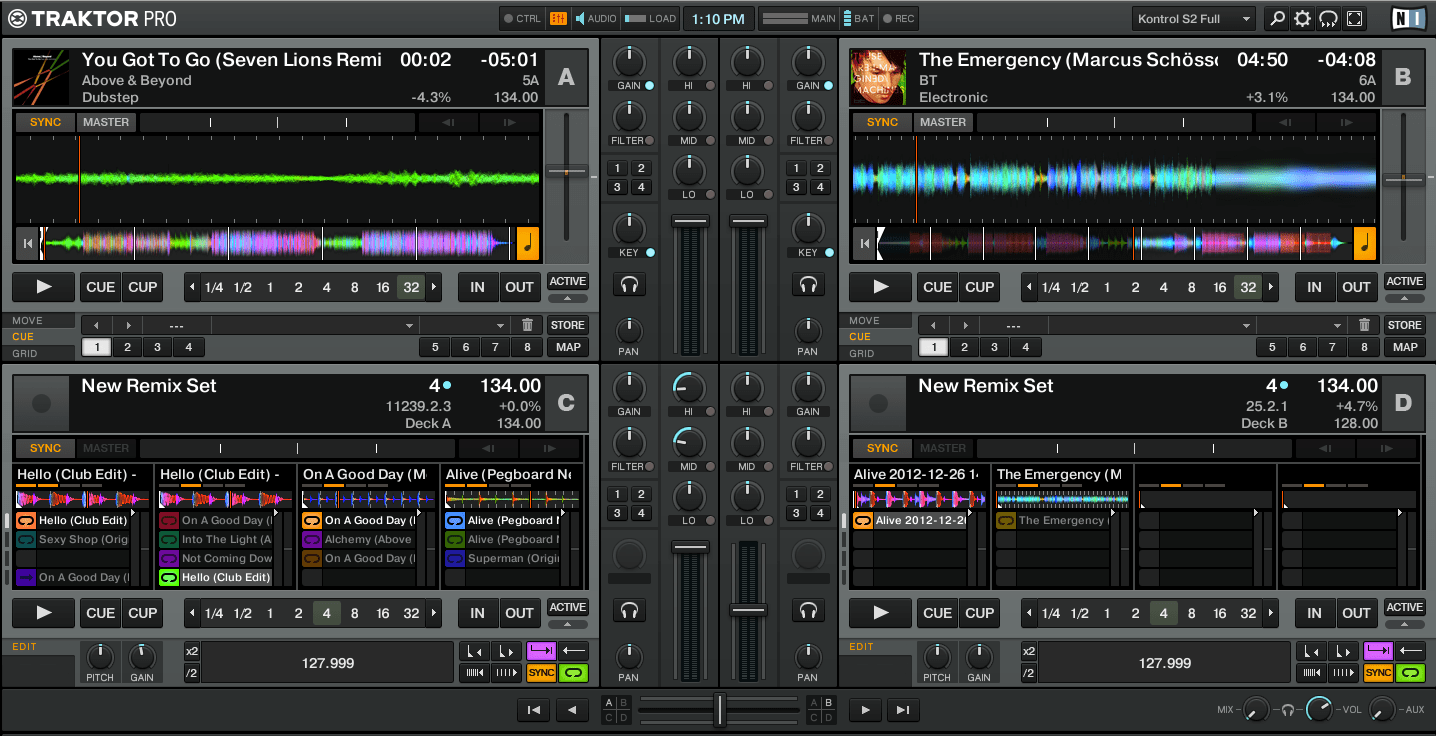This screenshot has width=1436, height=736.
Task: Toggle SYNC on Remix Deck D
Action: (882, 448)
